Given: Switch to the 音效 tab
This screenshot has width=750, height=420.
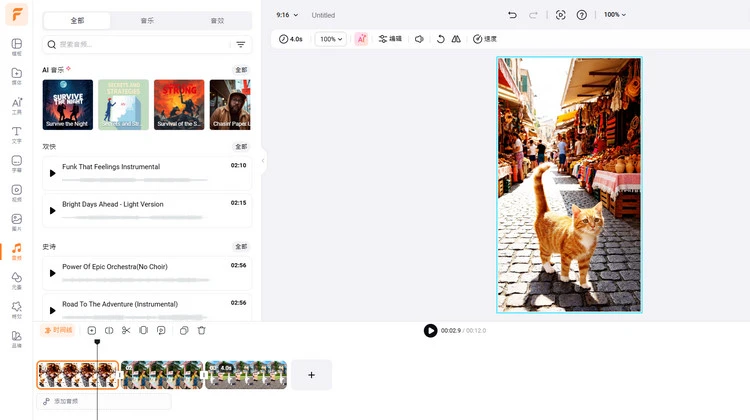Looking at the screenshot, I should click(217, 20).
